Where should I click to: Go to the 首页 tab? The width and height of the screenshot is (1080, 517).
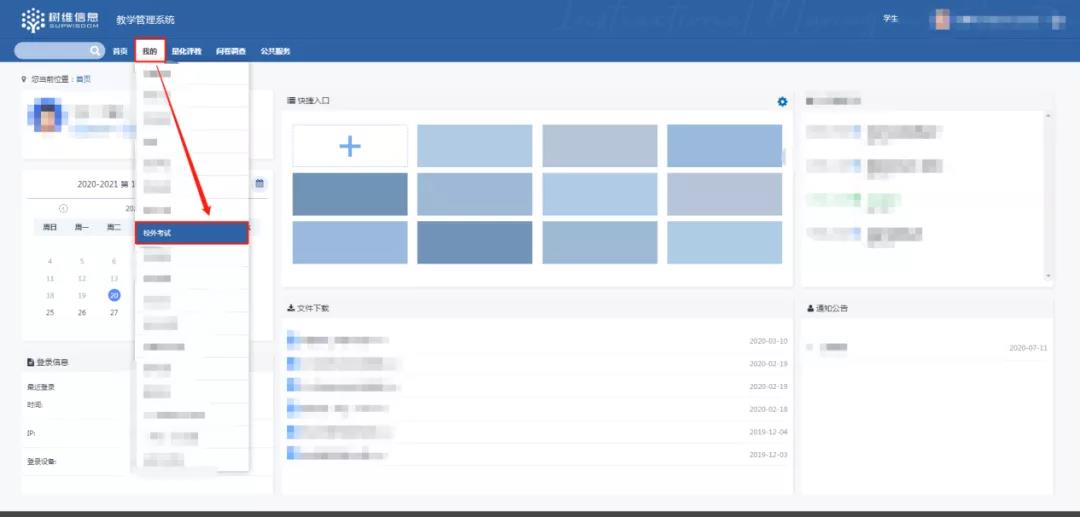coord(121,51)
